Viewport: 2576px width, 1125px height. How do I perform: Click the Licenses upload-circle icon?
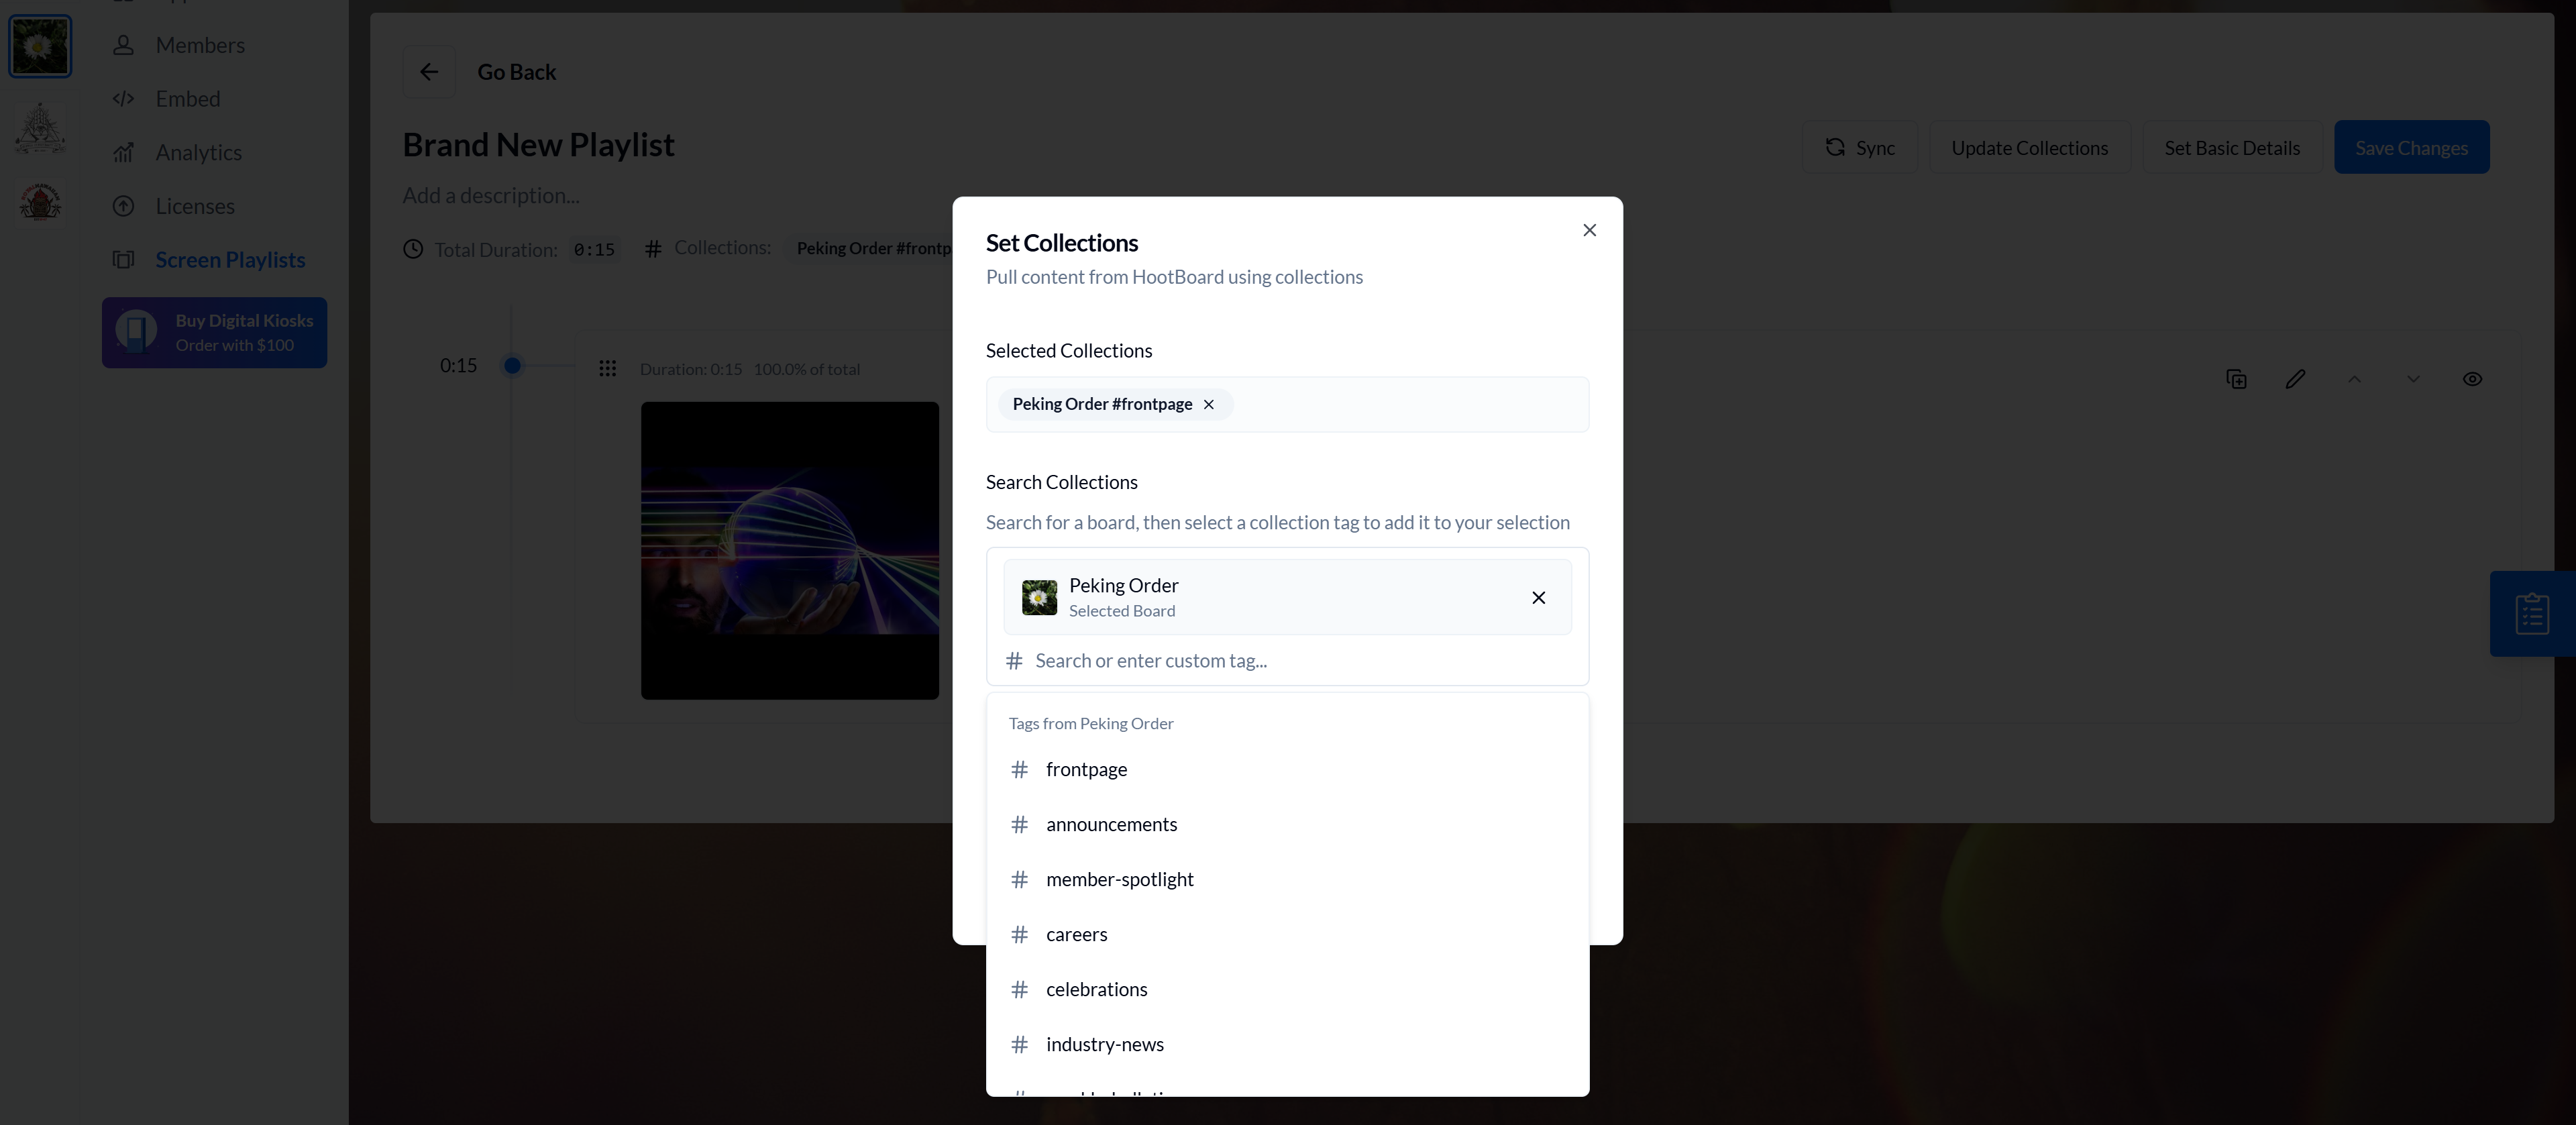pyautogui.click(x=123, y=206)
